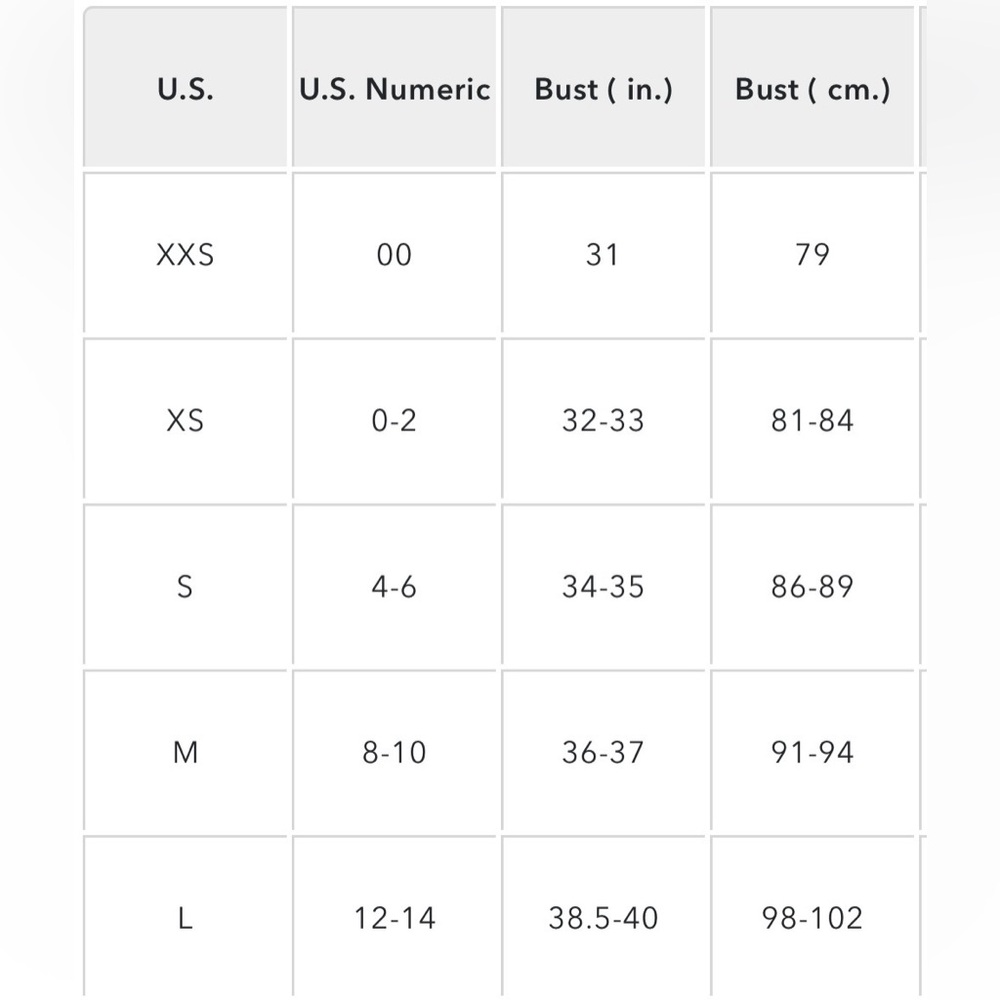
Task: Select the XXS size cell
Action: coord(185,253)
